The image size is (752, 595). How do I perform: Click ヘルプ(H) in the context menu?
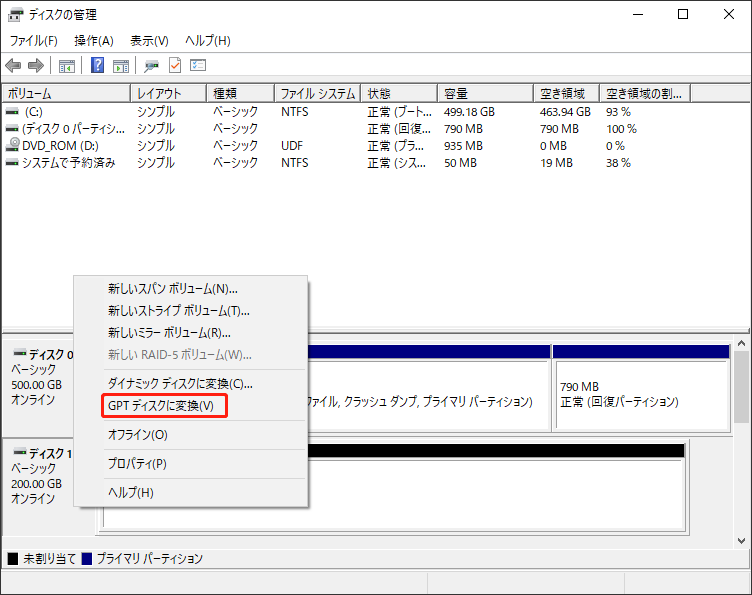(x=191, y=492)
